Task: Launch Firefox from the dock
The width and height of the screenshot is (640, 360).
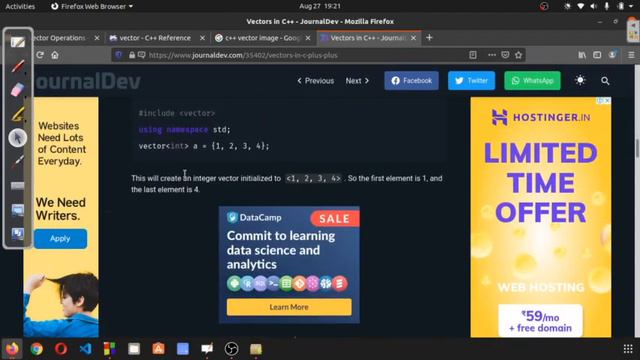Action: tap(12, 349)
